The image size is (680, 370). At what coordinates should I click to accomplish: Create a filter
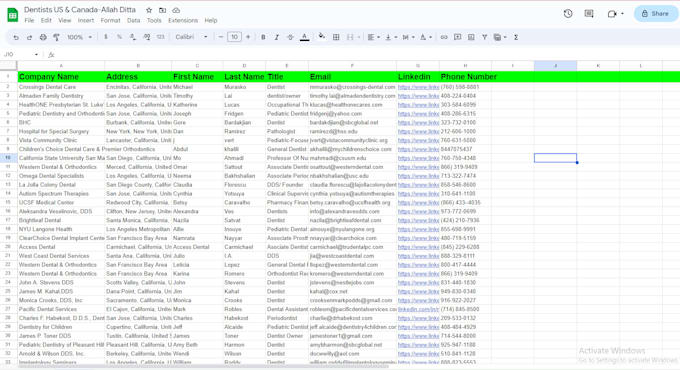click(484, 37)
